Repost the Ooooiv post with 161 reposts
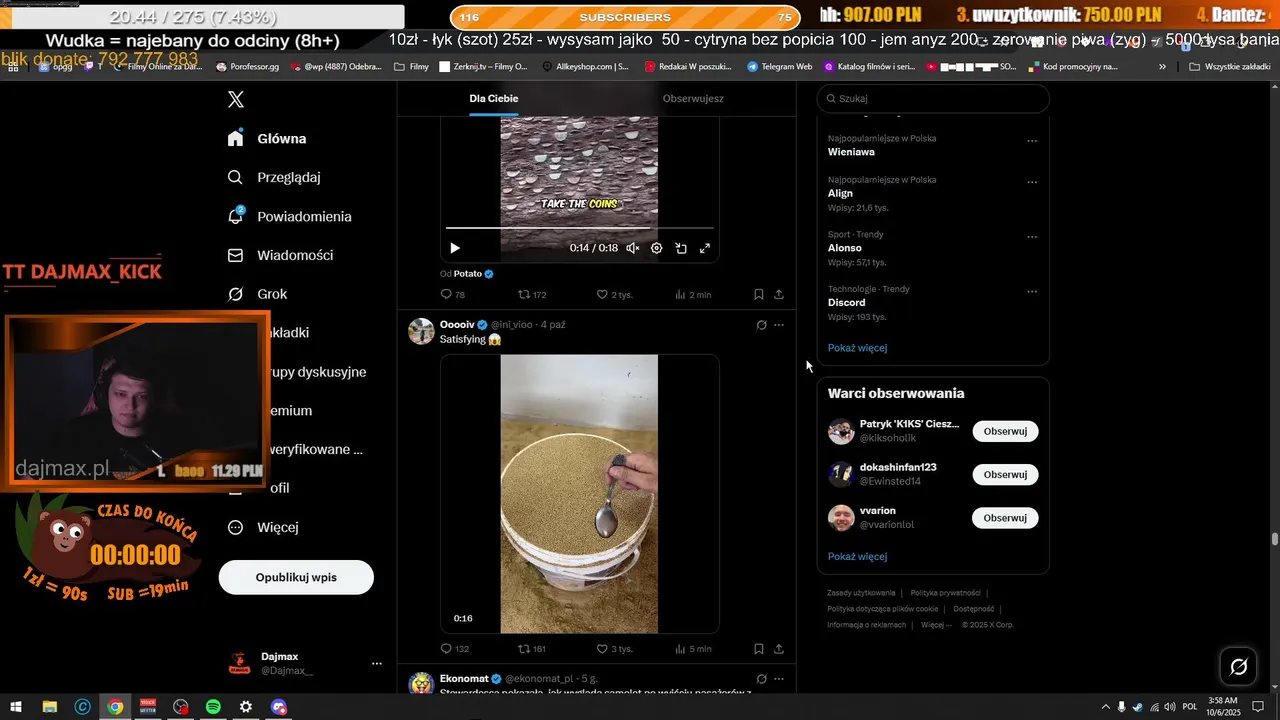This screenshot has width=1280, height=720. (x=532, y=649)
